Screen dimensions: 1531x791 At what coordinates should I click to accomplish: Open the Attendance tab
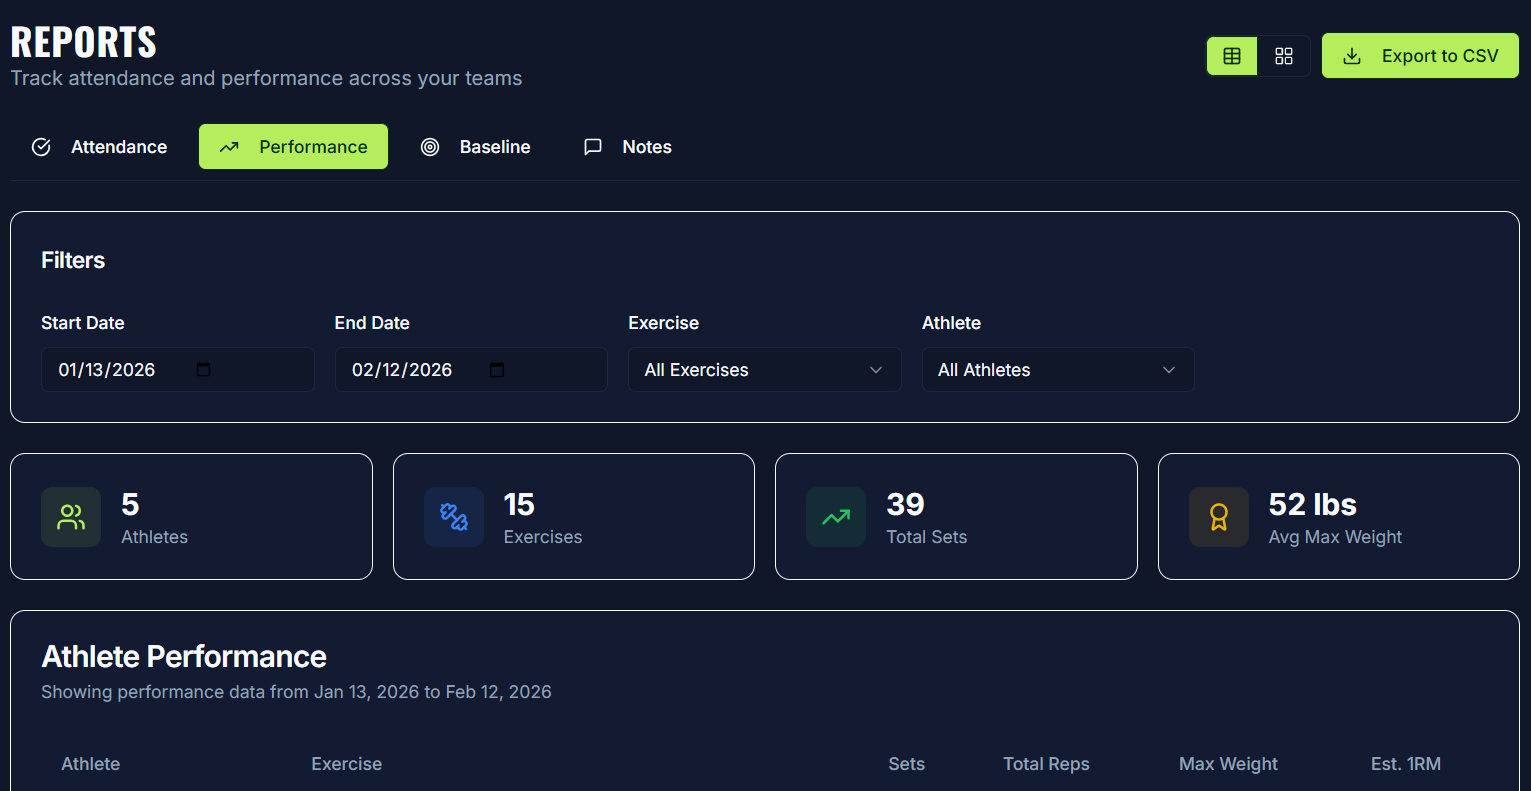[x=99, y=147]
